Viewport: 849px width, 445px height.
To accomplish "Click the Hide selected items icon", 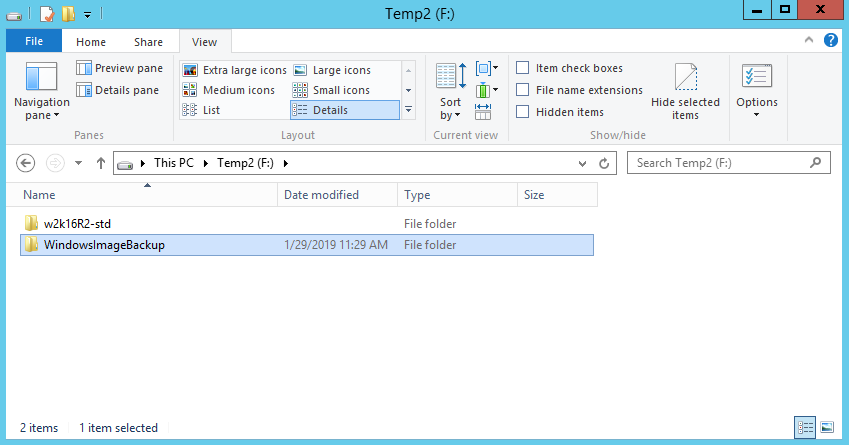I will [x=685, y=79].
